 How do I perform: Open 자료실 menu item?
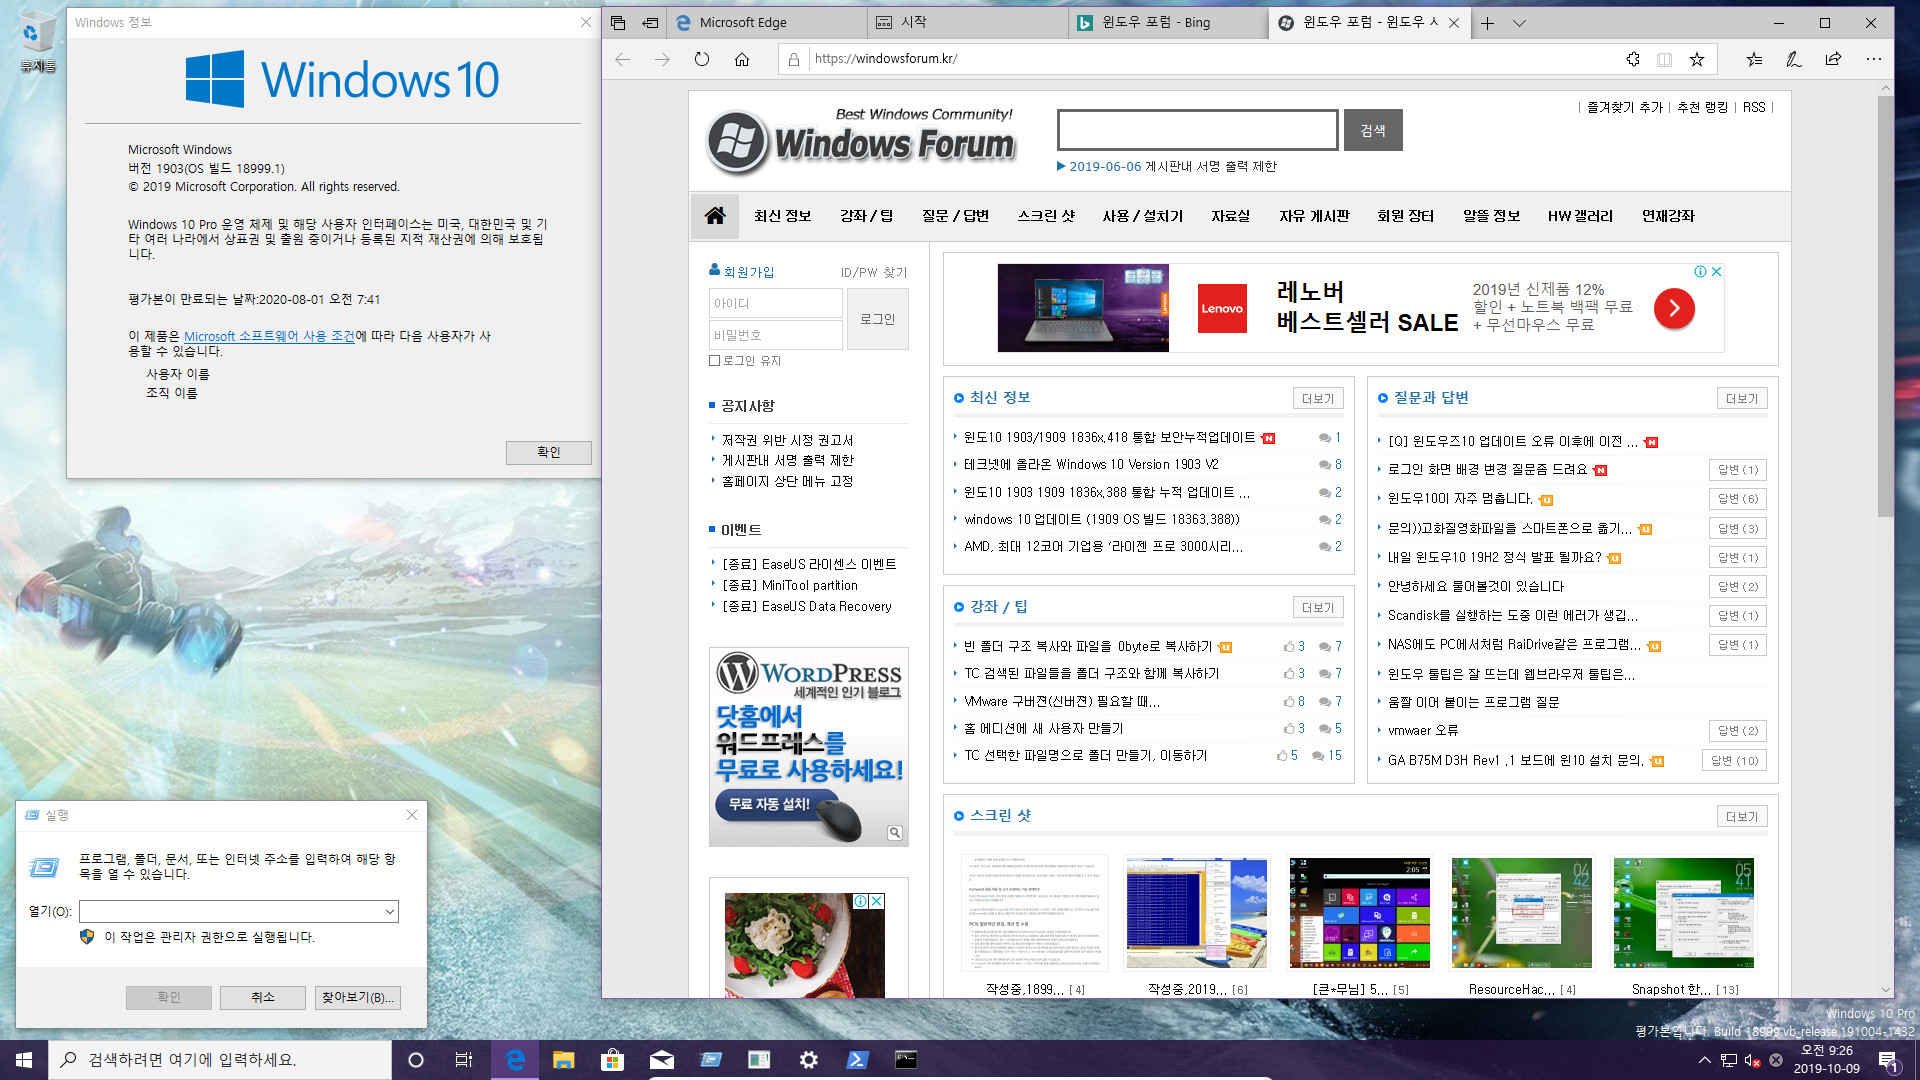(1230, 216)
